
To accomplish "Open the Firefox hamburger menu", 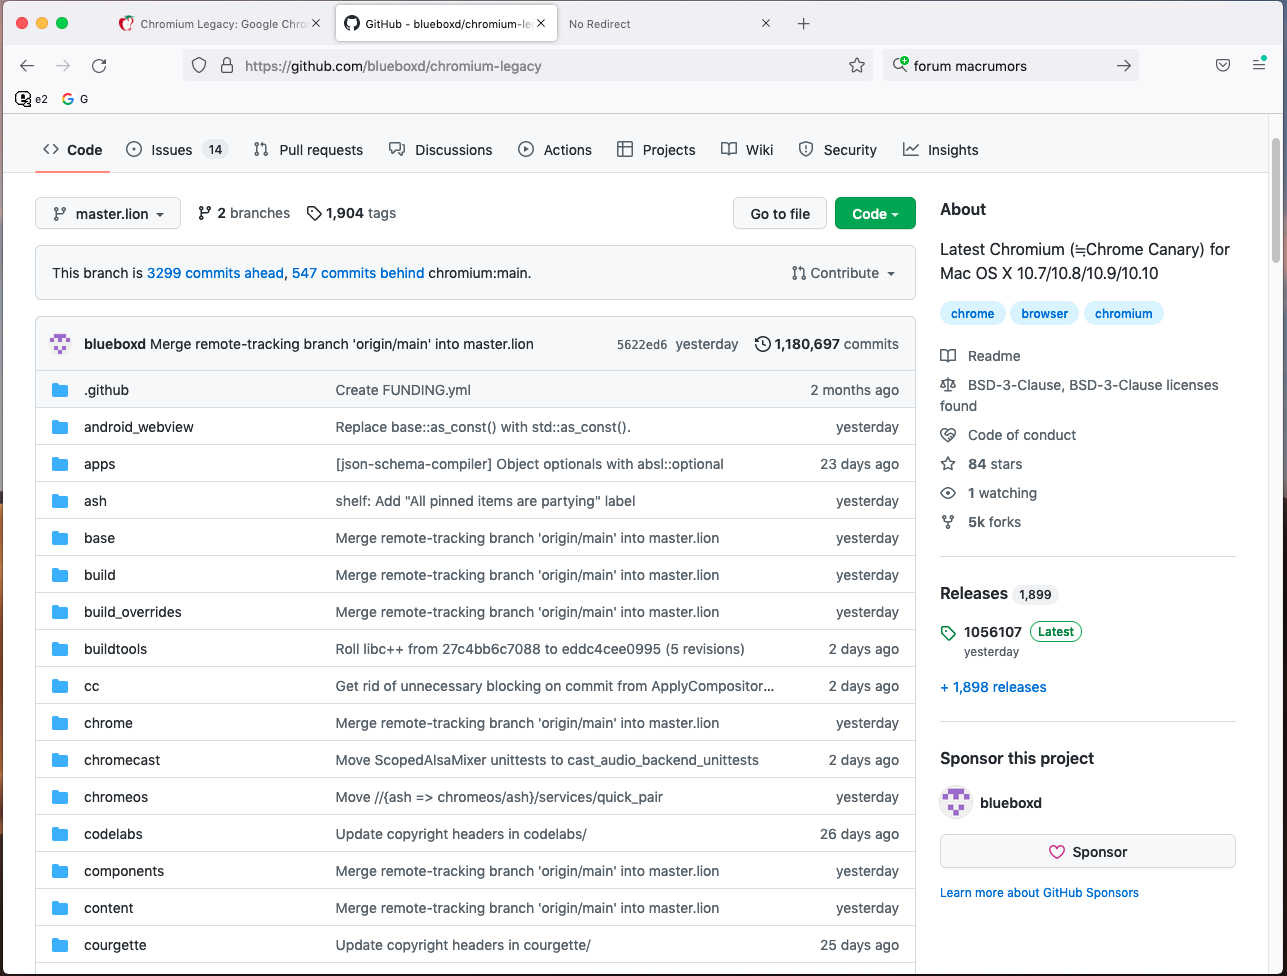I will coord(1259,66).
